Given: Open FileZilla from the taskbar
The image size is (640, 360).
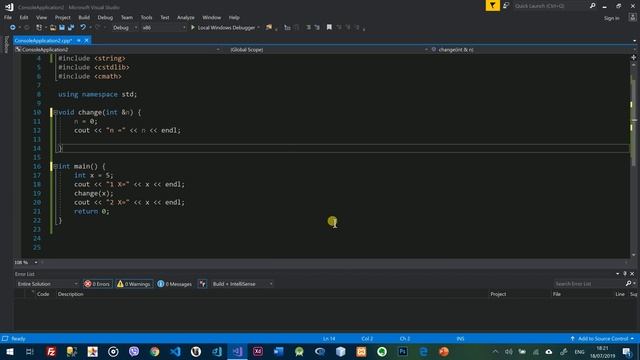Looking at the screenshot, I should [51, 352].
